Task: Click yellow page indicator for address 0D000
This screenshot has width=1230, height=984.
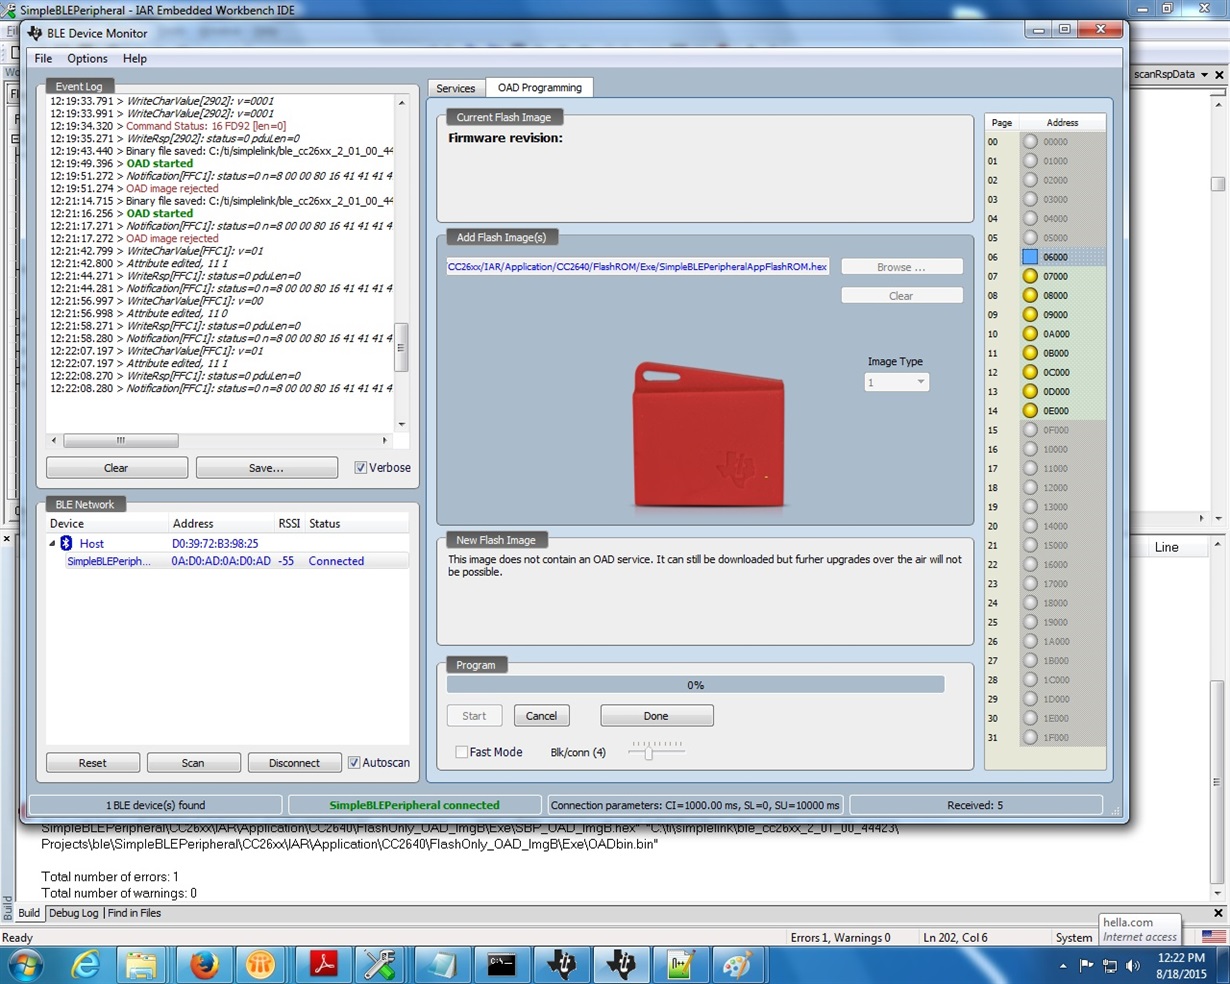Action: coord(1030,391)
